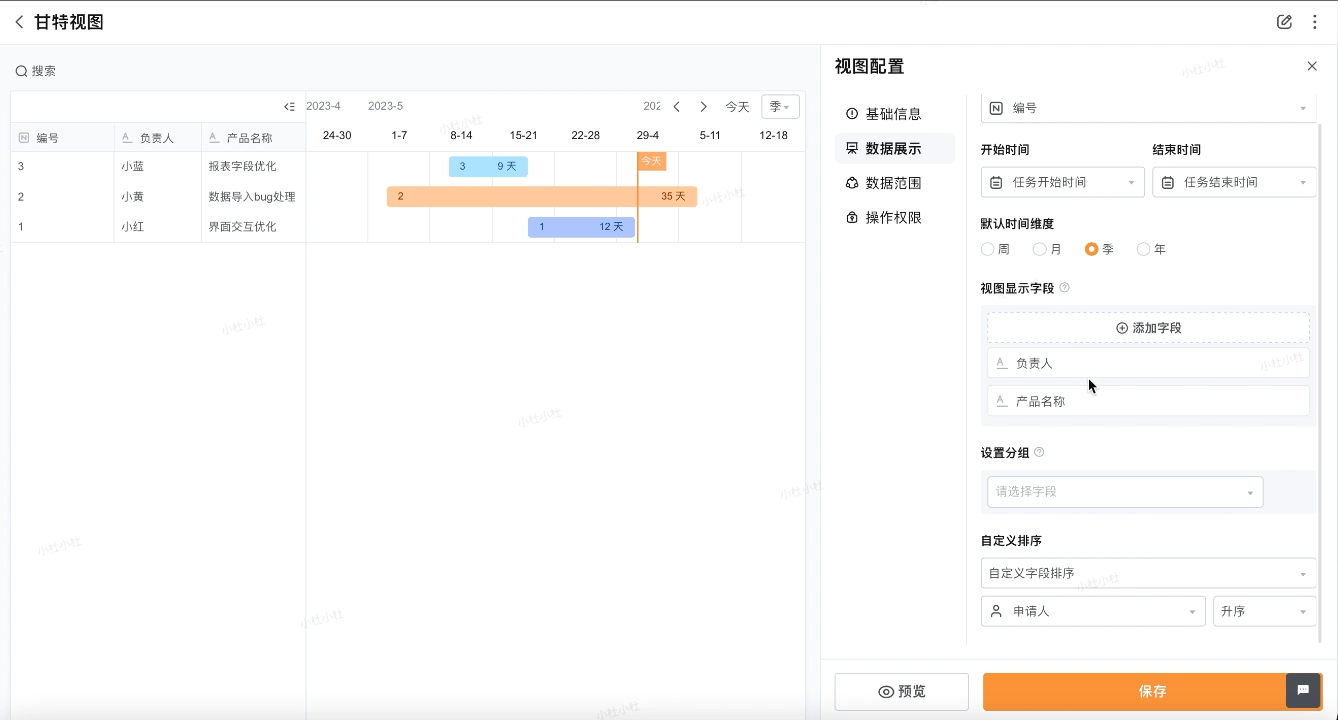Click the 小黄 owner cell
1338x720 pixels.
coord(158,197)
